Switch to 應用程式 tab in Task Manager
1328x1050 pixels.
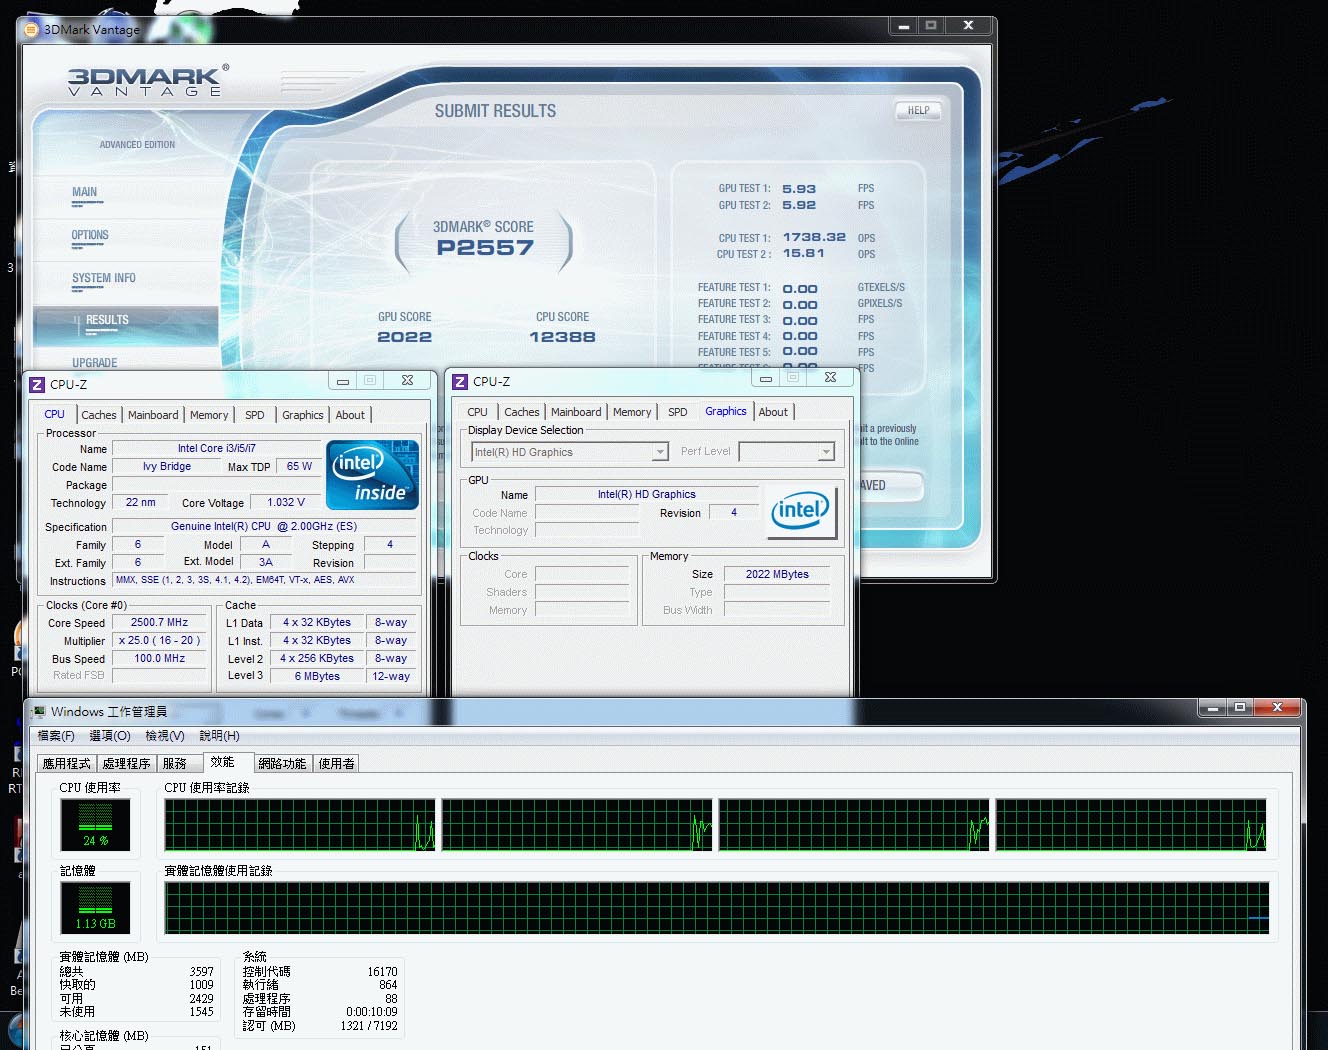66,763
